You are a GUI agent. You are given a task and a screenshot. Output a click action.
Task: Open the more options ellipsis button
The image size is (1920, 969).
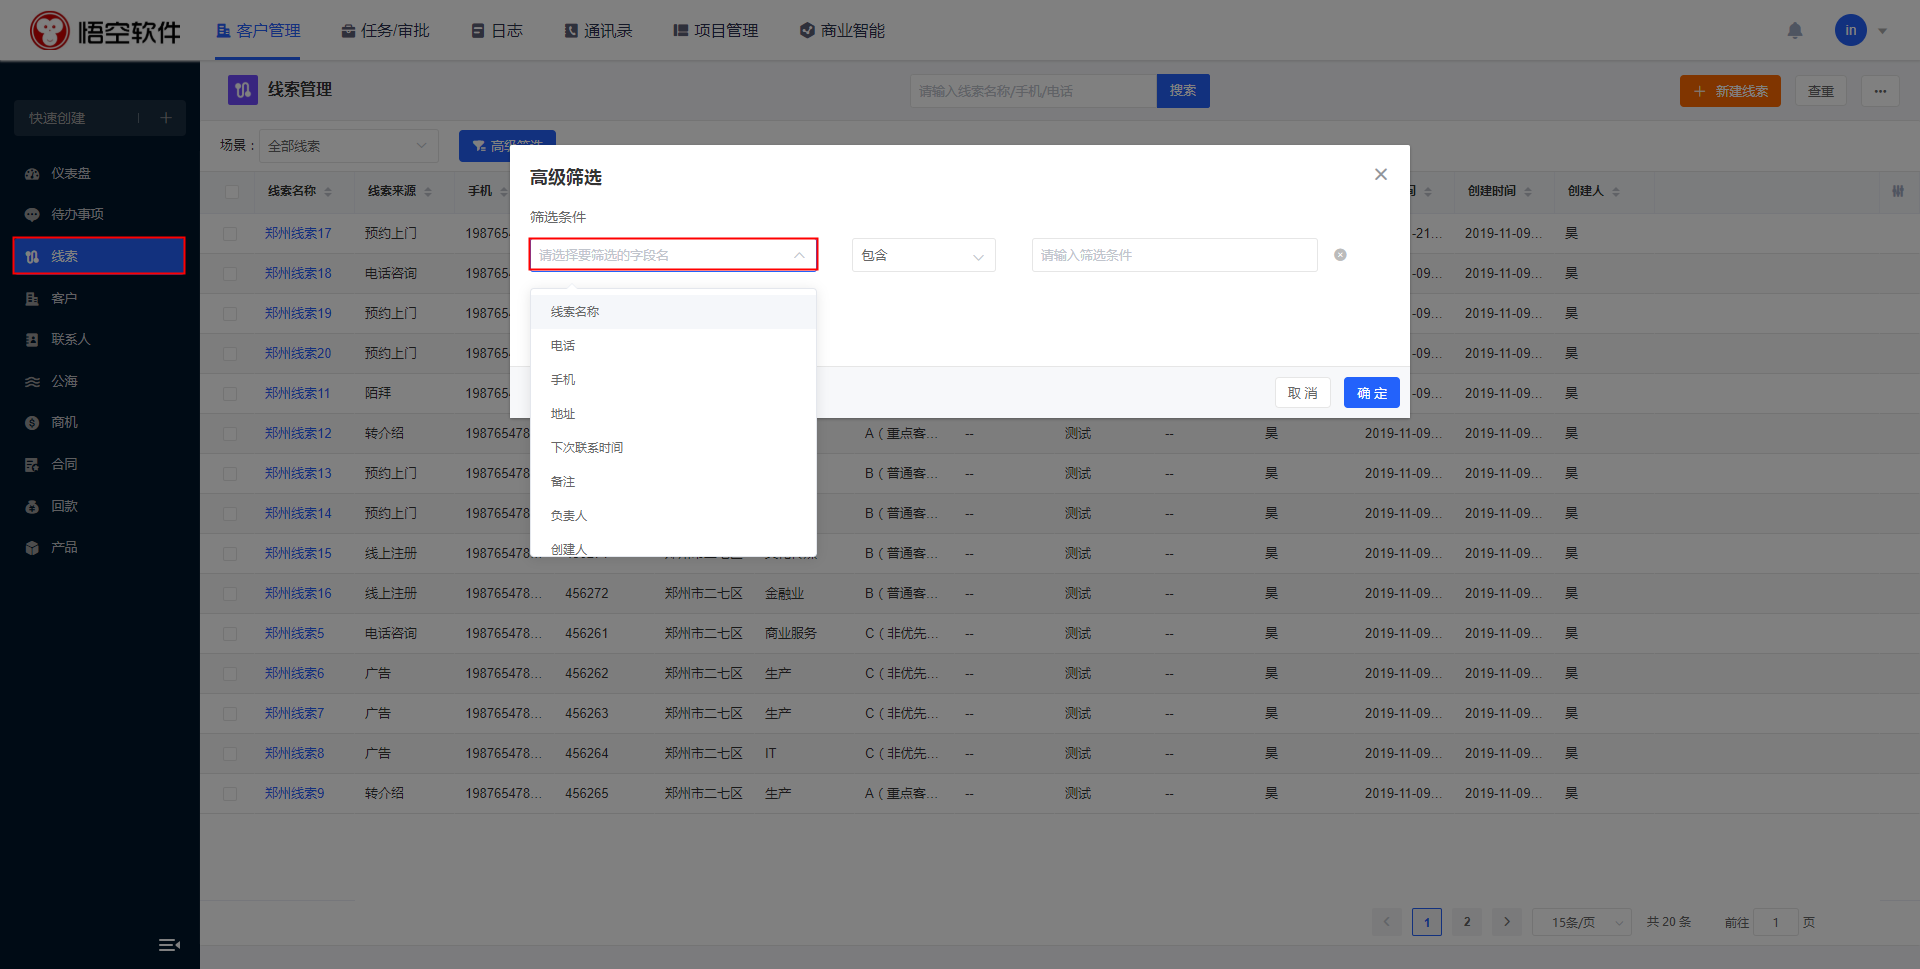click(x=1880, y=91)
